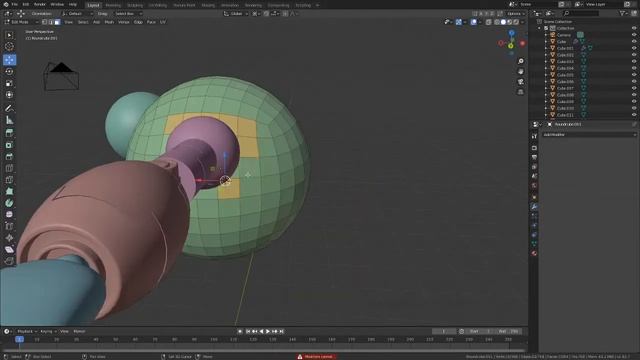This screenshot has height=360, width=640.
Task: Hide the Camera object via eye icon
Action: pyautogui.click(x=634, y=35)
